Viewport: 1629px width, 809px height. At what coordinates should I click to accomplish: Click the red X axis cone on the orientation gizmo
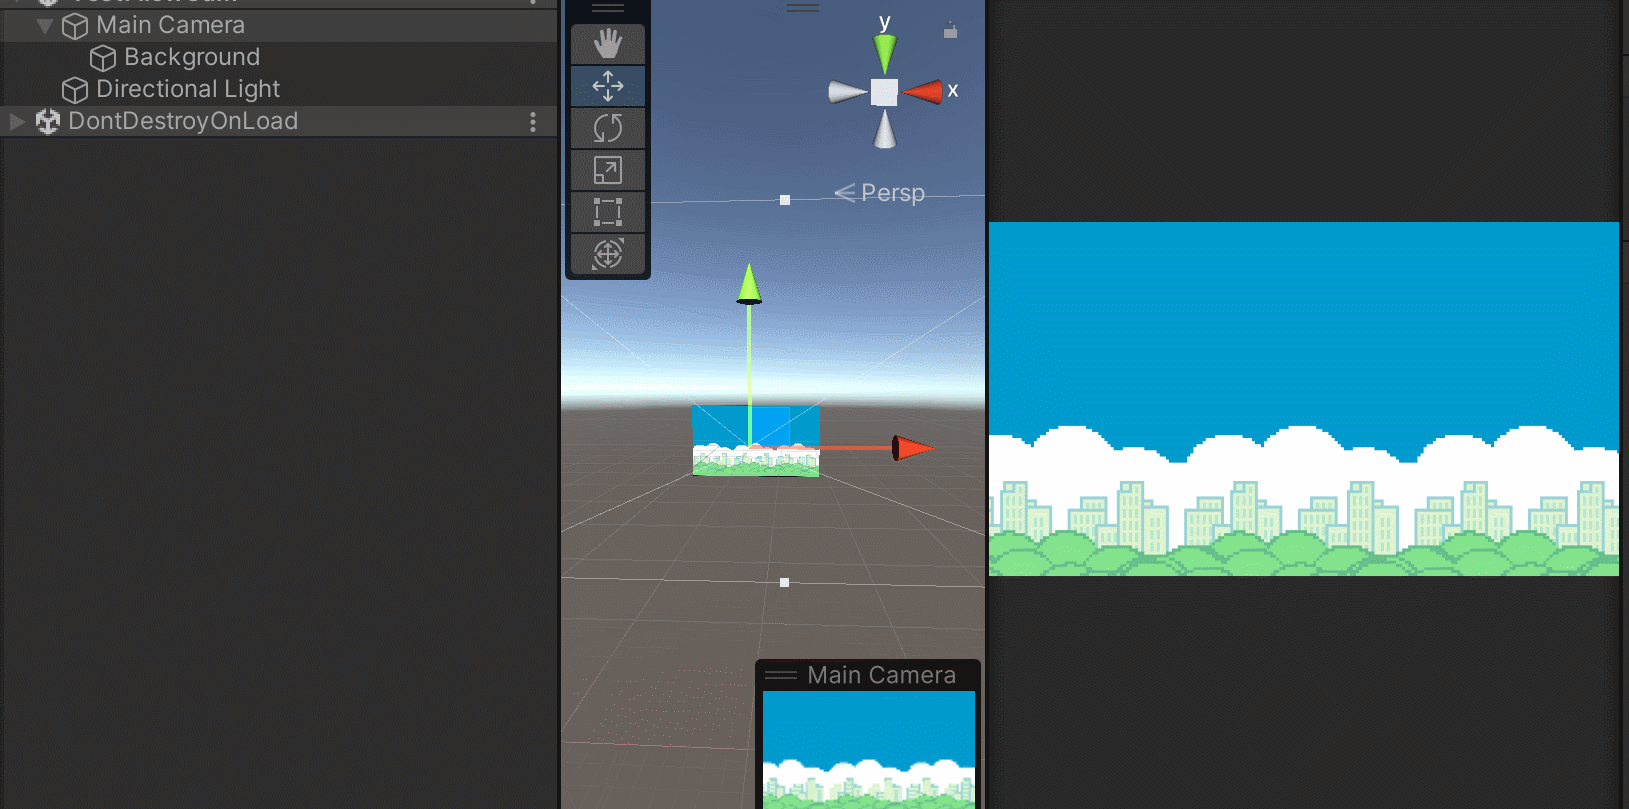coord(922,92)
